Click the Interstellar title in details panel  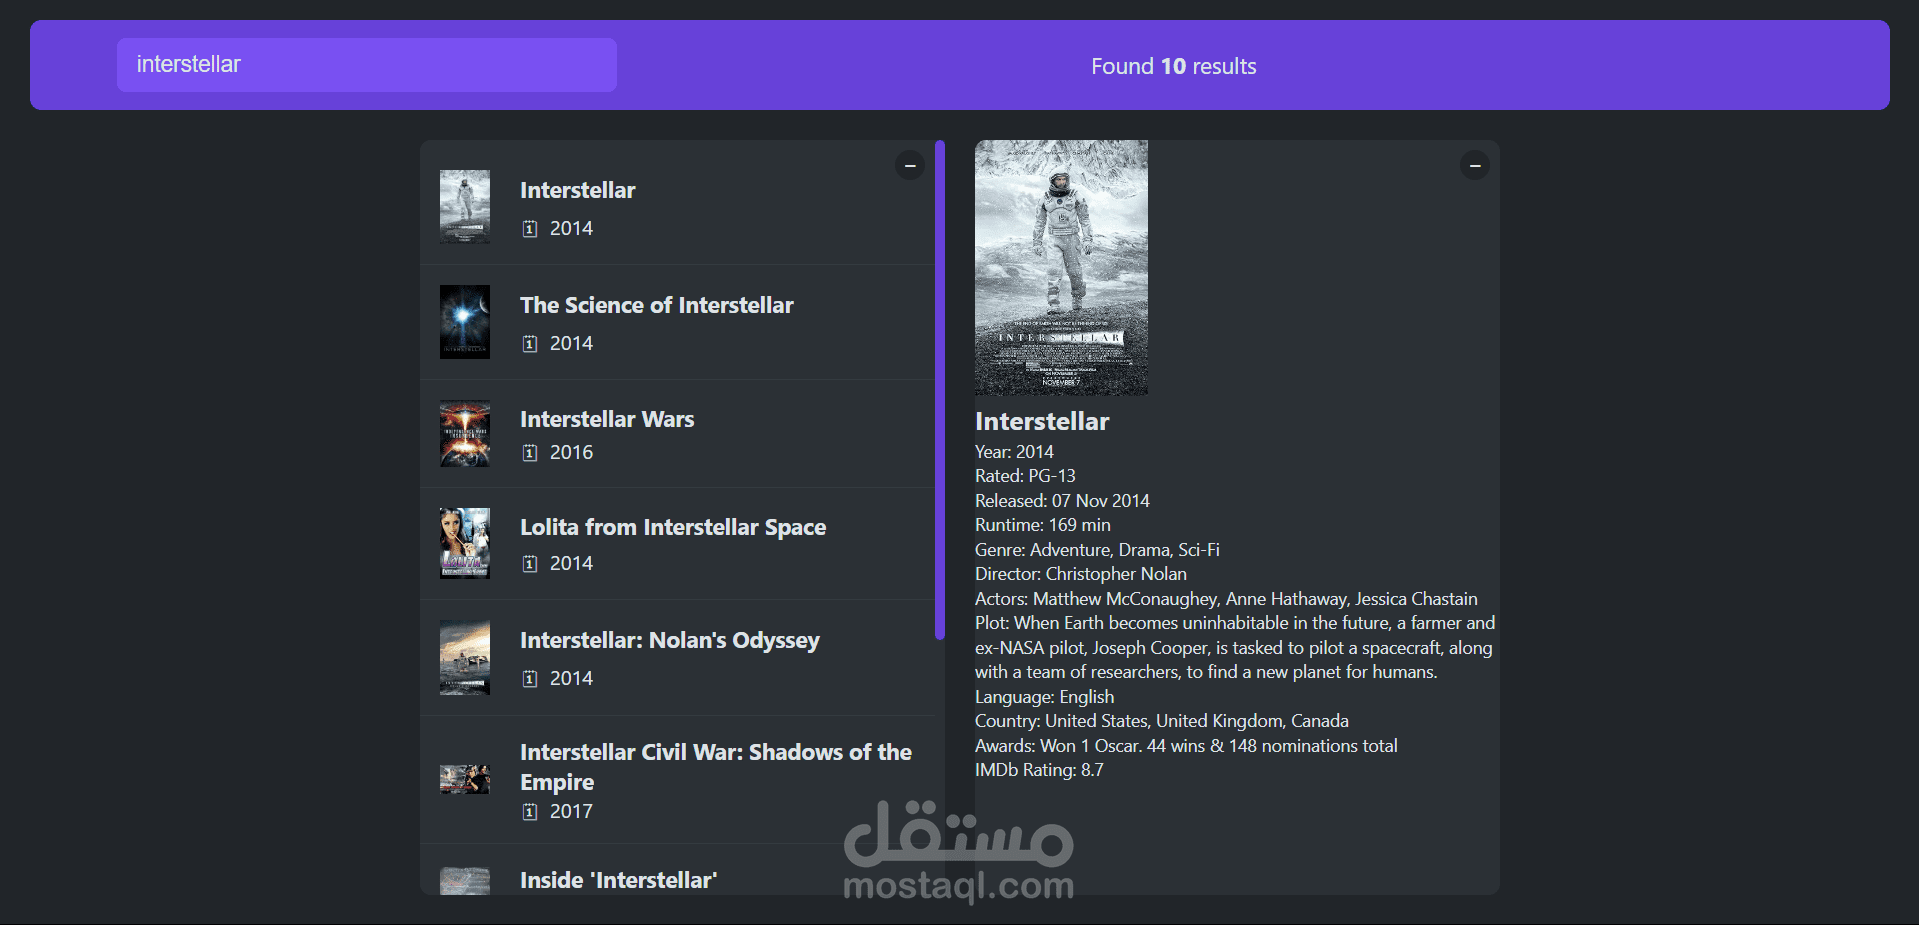tap(1042, 421)
